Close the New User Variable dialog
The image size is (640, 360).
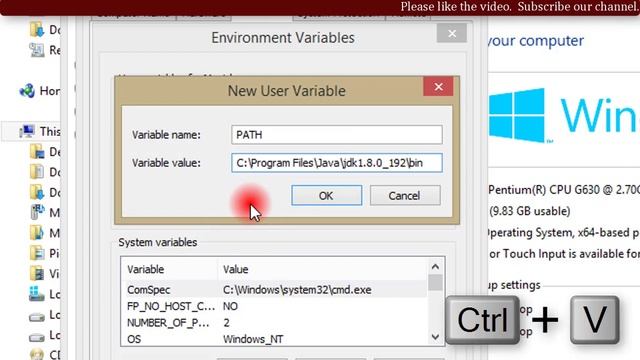[438, 87]
